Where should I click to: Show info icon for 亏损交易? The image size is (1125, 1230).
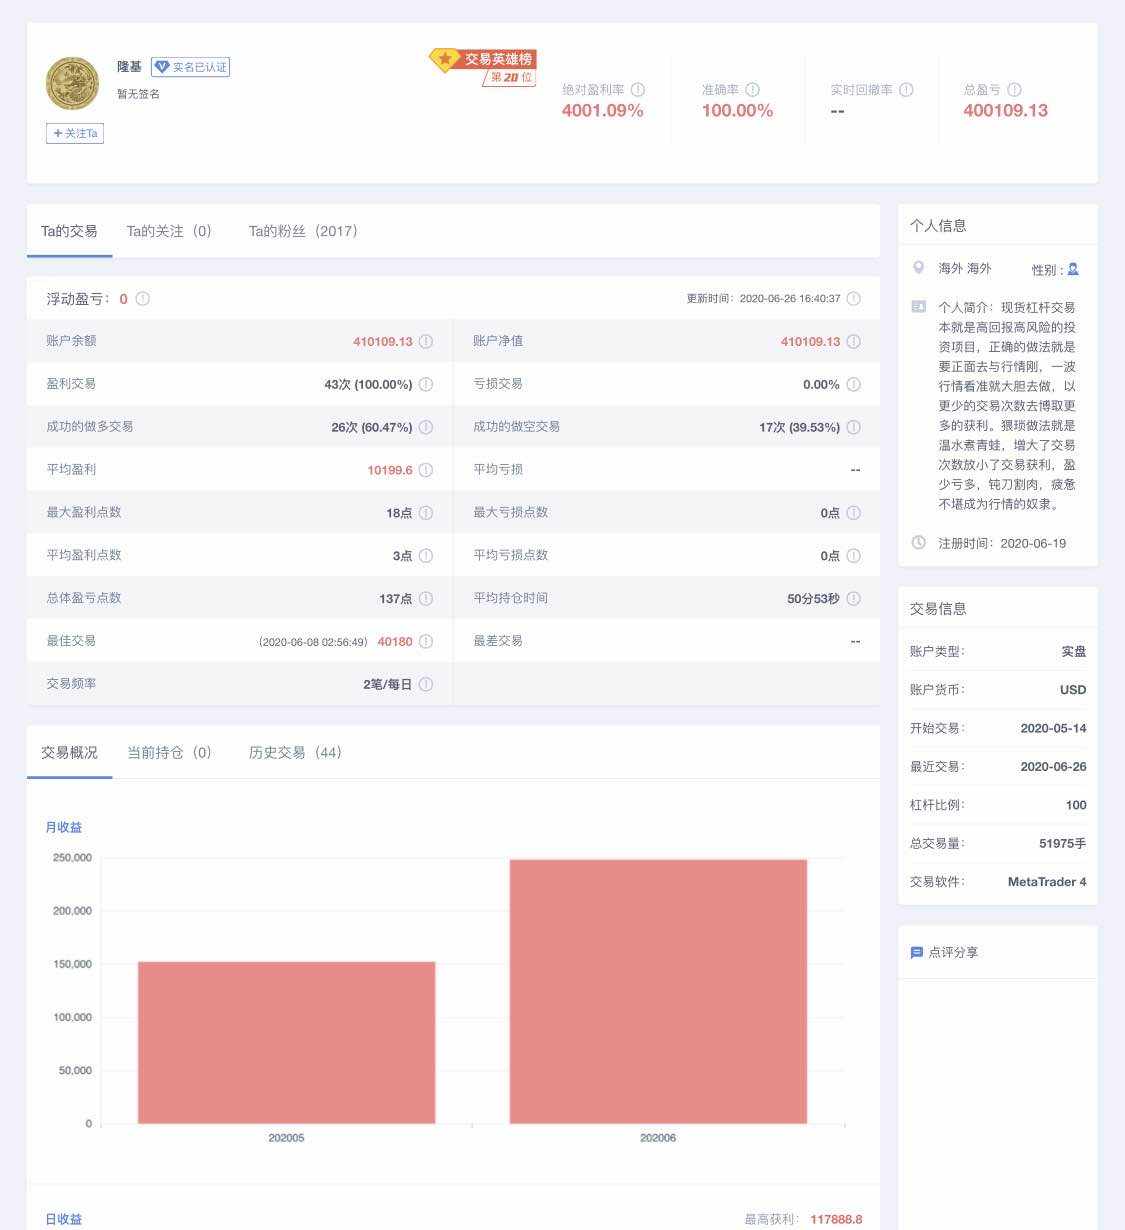[x=853, y=385]
